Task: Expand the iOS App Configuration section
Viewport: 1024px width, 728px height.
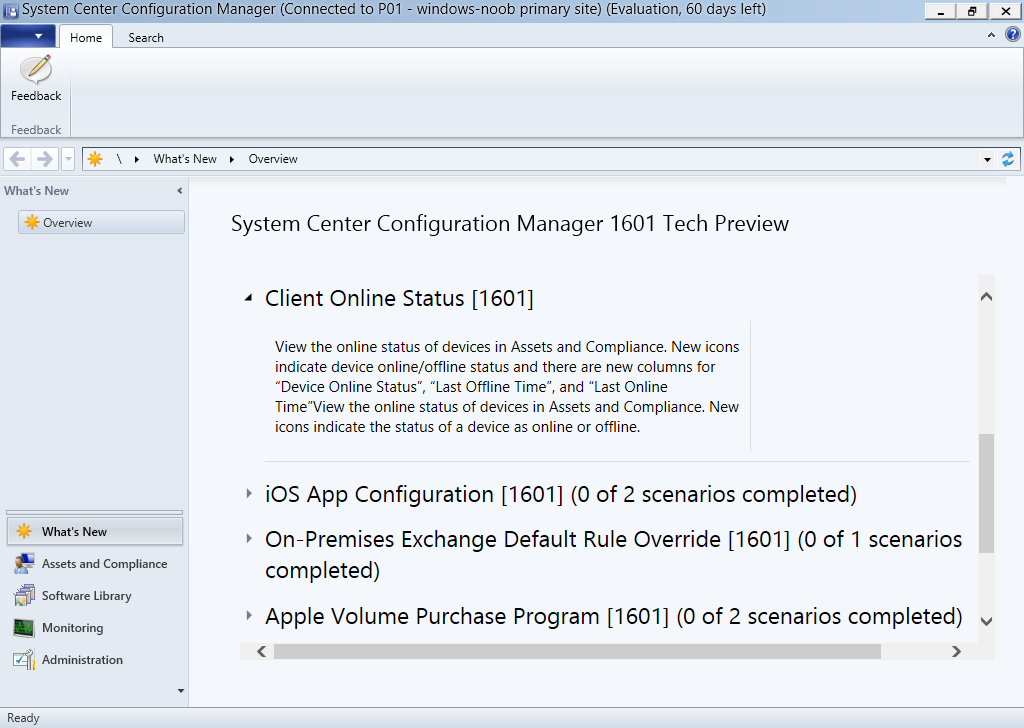Action: (x=249, y=494)
